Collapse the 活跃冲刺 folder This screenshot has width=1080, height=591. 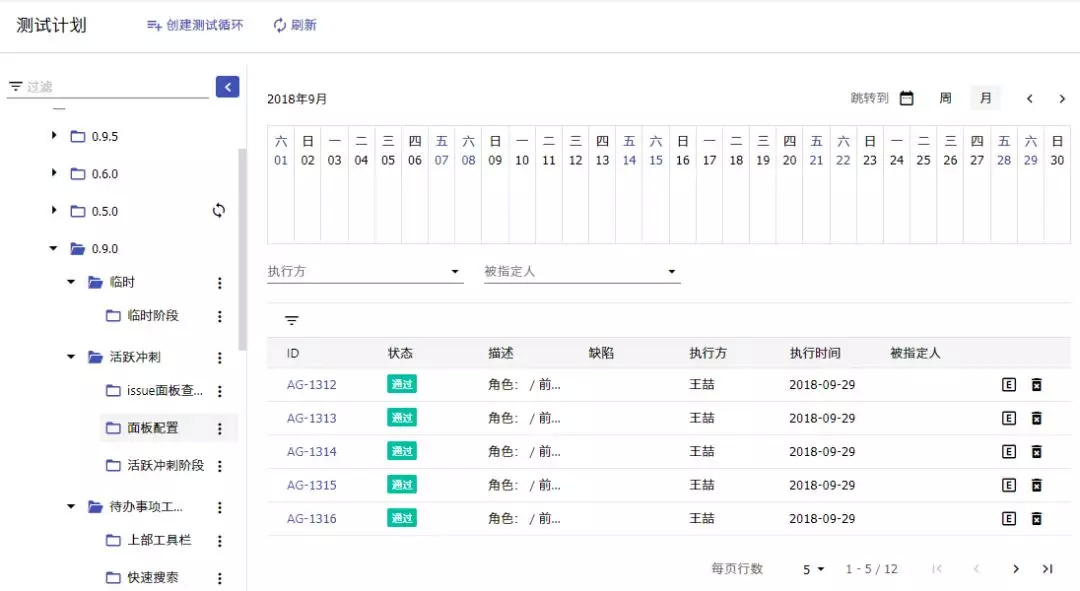click(71, 357)
